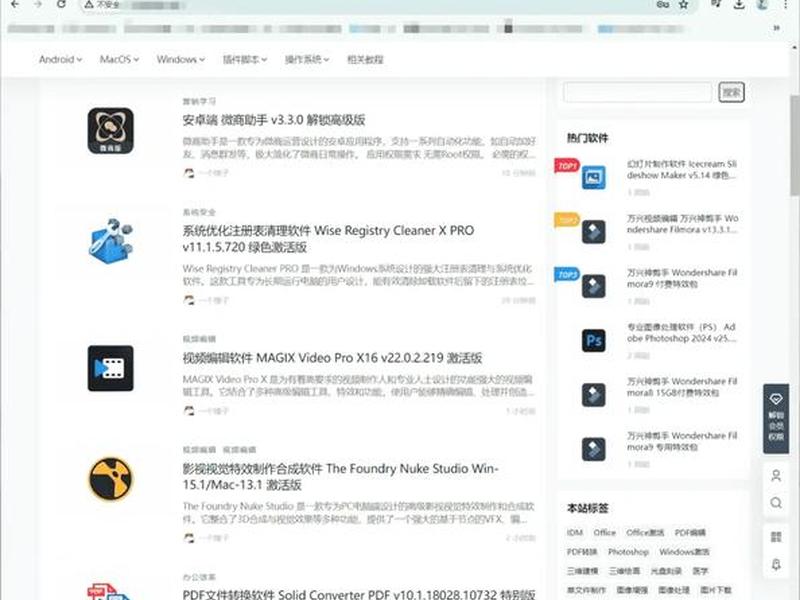The image size is (800, 600).
Task: Open Icecream Slideshow Maker v5.14 hot link
Action: point(682,169)
